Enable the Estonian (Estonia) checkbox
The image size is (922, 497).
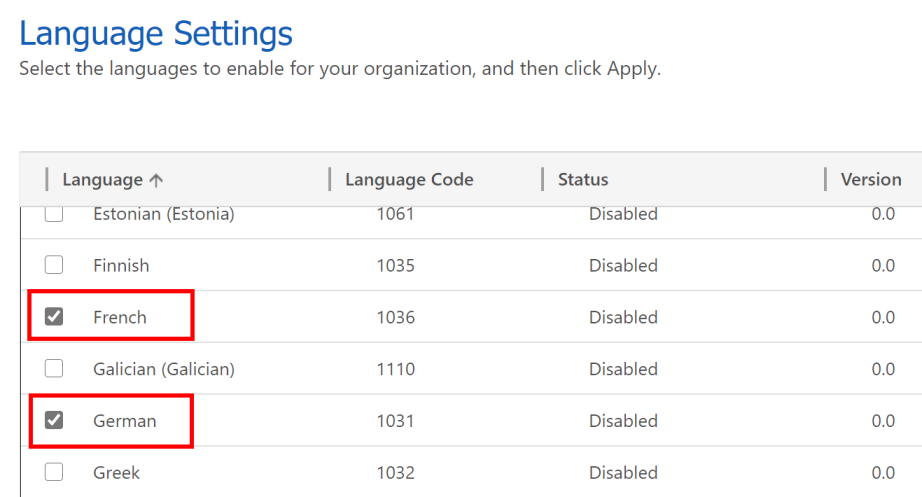pyautogui.click(x=54, y=214)
